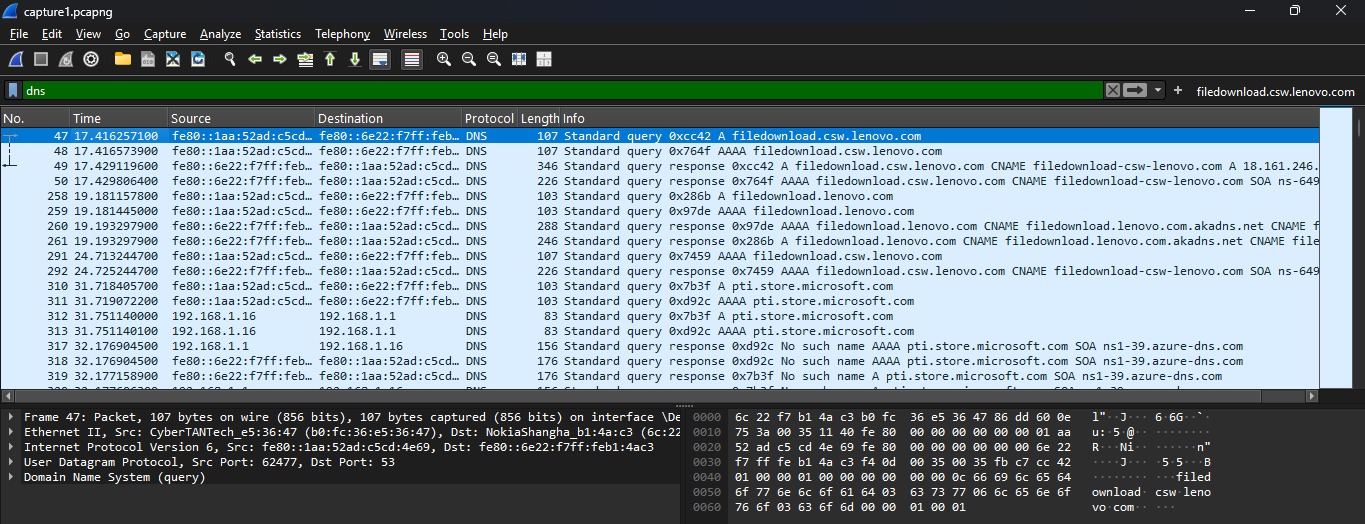Screen dimensions: 1365x524
Task: Select packet 258 query 0x286b row
Action: (660, 195)
